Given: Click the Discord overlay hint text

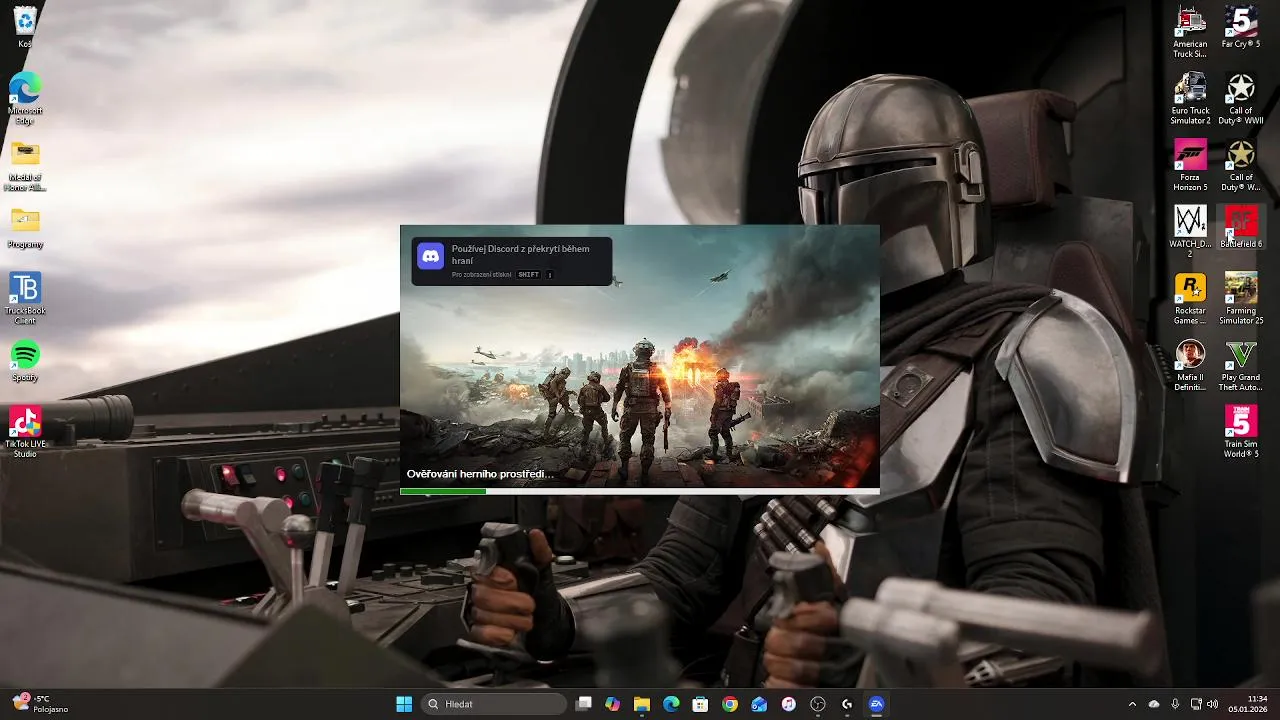Looking at the screenshot, I should tap(520, 254).
